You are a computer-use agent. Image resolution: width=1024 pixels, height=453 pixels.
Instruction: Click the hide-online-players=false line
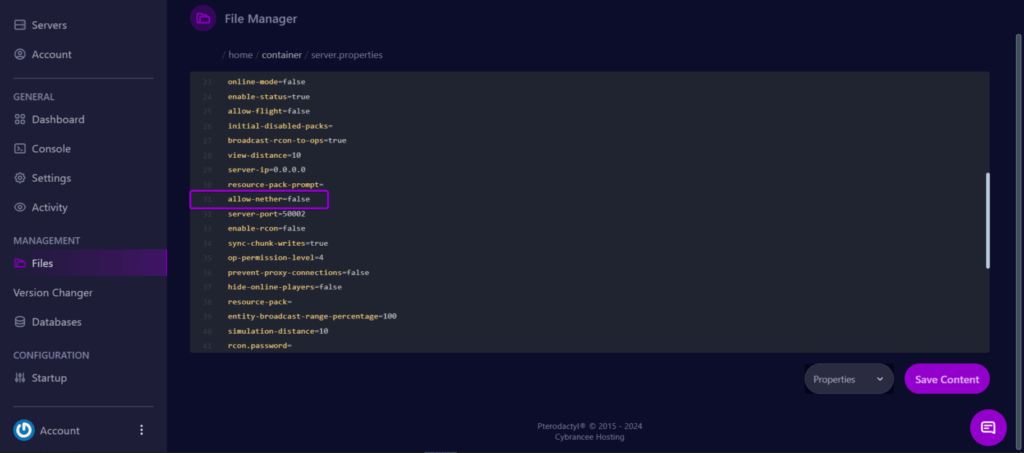click(285, 287)
